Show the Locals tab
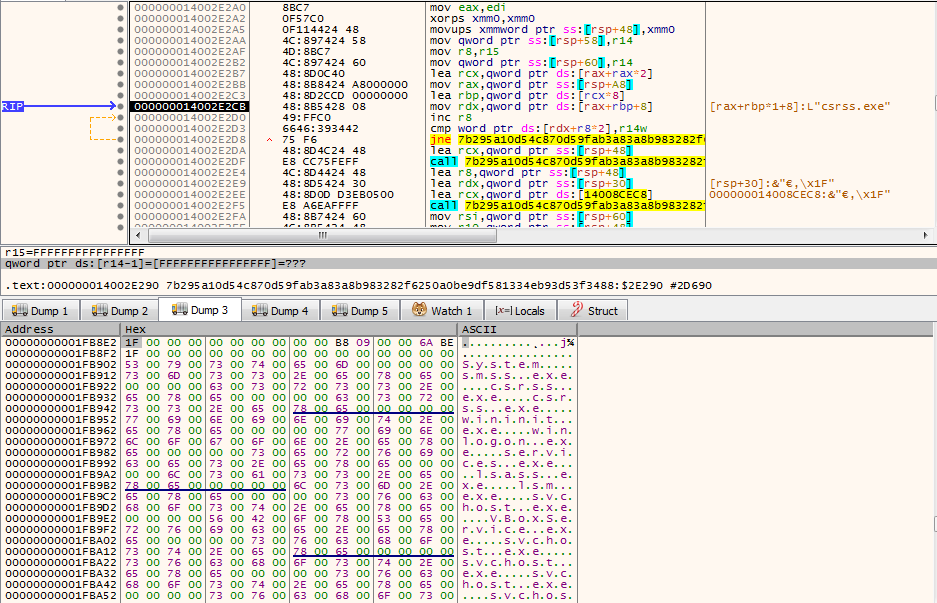 (x=519, y=311)
